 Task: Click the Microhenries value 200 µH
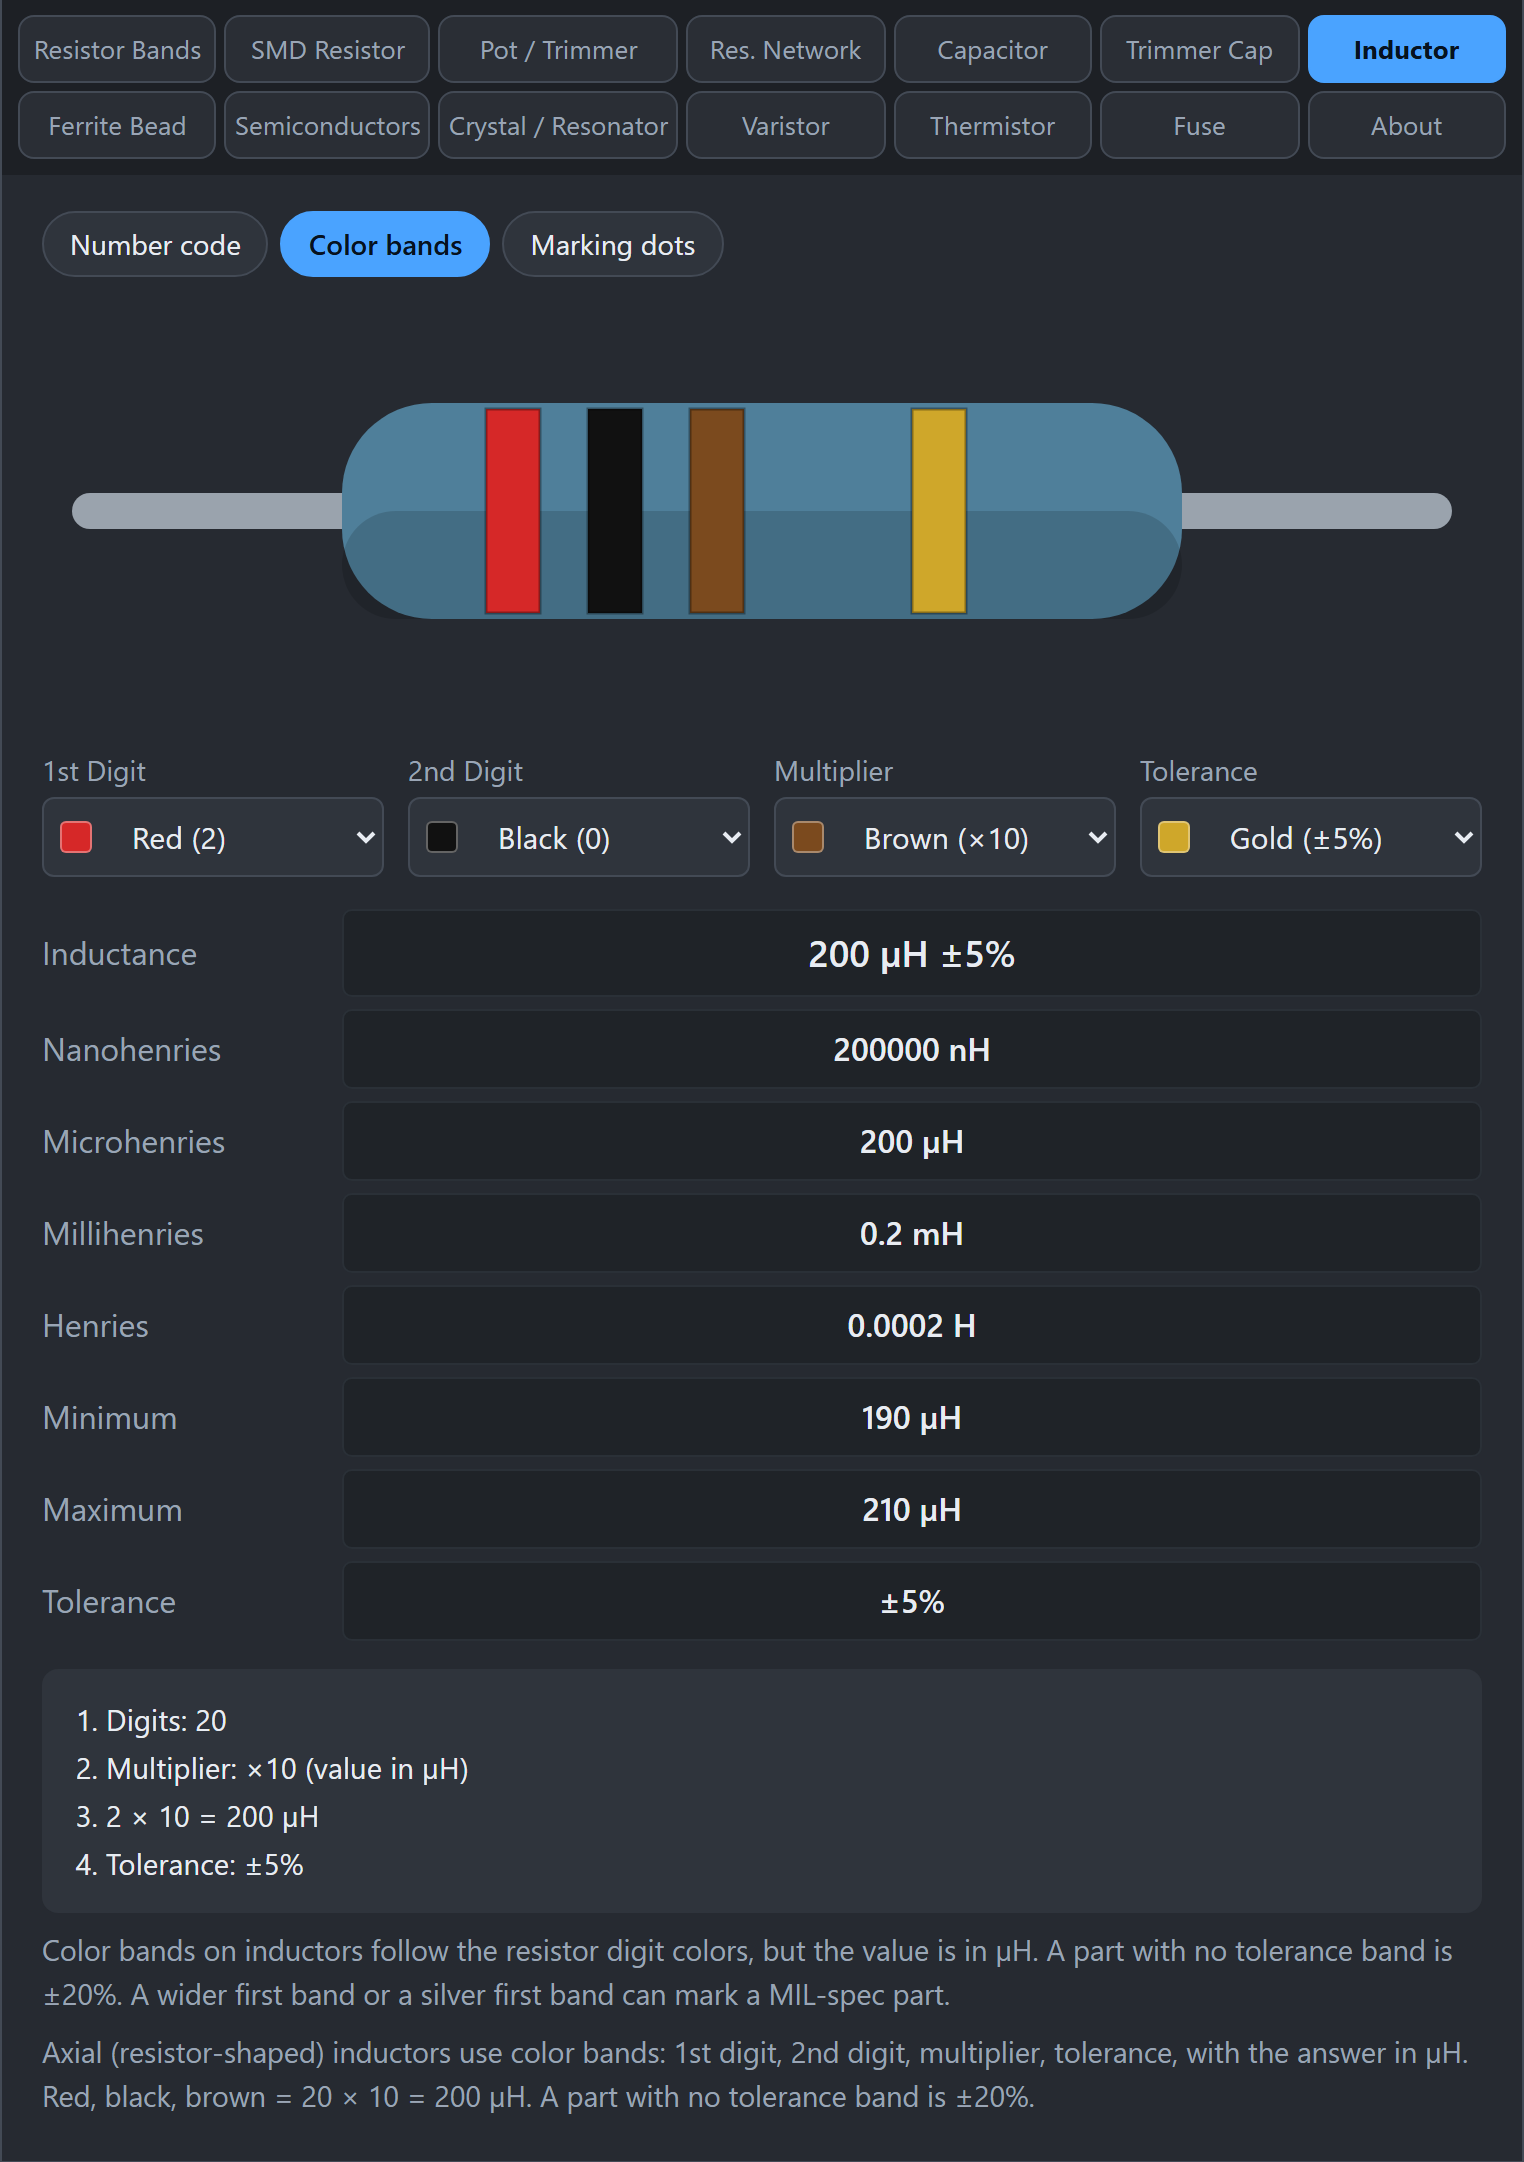912,1141
